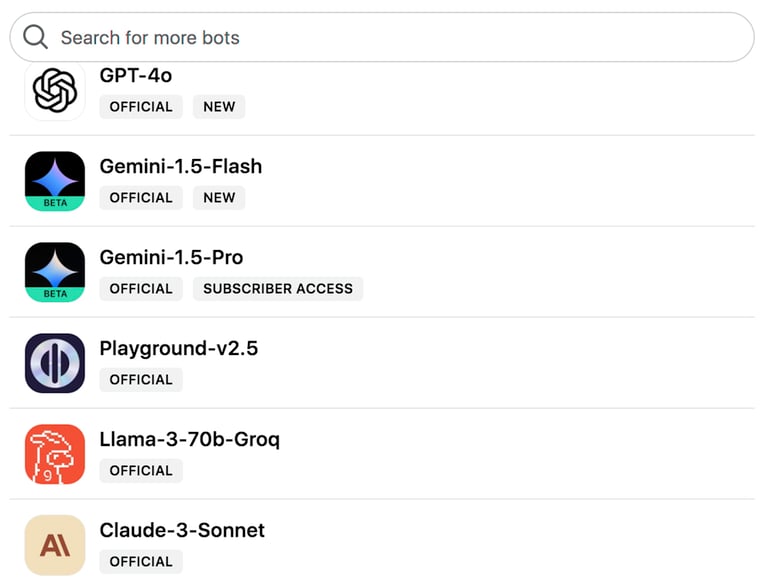Click the Playground-v2.5 bot icon
Viewport: 768px width, 582px height.
55,363
